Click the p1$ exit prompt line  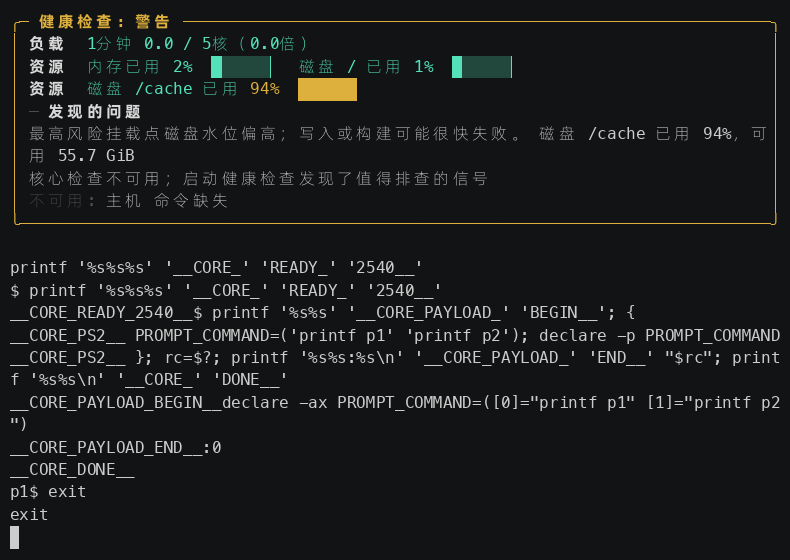pos(48,492)
